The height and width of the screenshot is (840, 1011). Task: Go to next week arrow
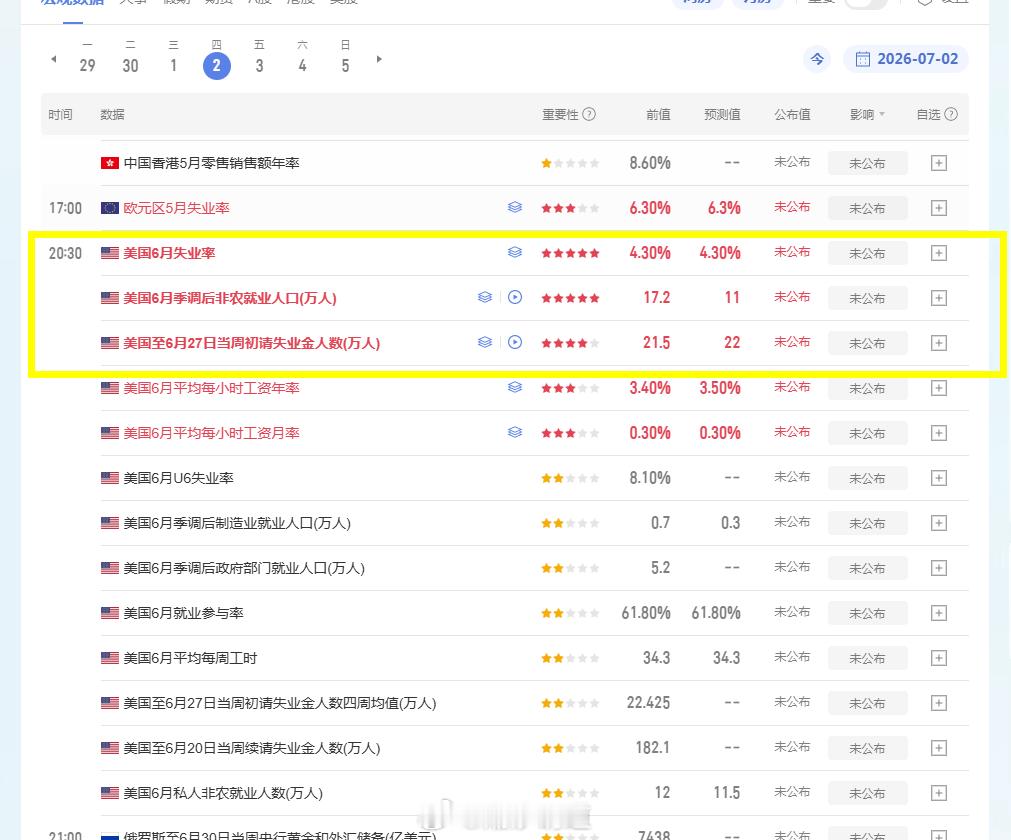[x=379, y=59]
